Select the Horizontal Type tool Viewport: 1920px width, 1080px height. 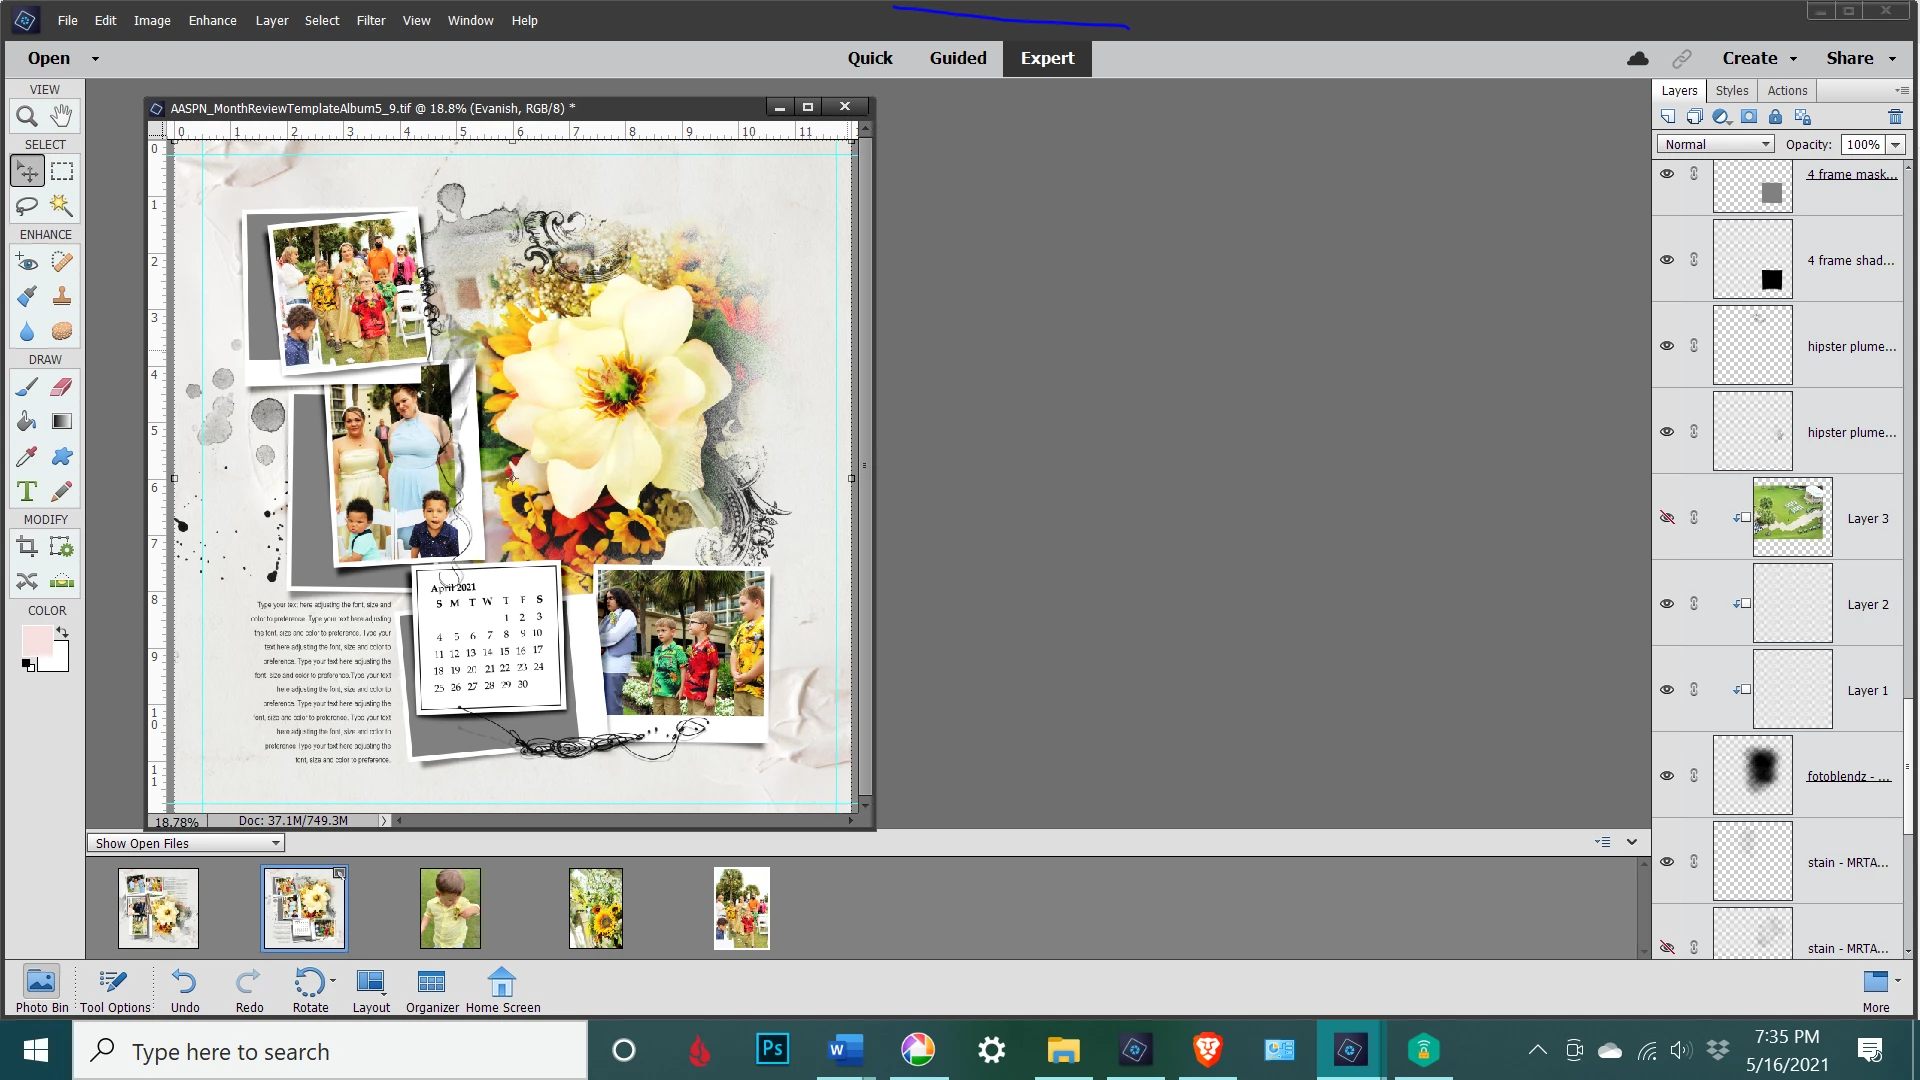tap(27, 491)
